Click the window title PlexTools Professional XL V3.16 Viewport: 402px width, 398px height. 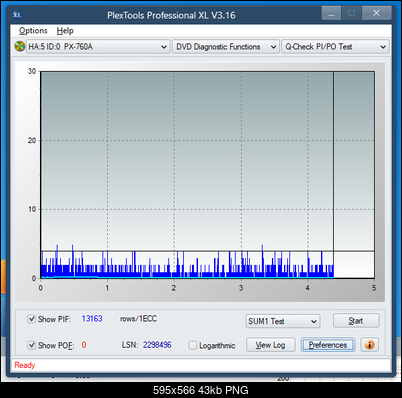point(171,15)
